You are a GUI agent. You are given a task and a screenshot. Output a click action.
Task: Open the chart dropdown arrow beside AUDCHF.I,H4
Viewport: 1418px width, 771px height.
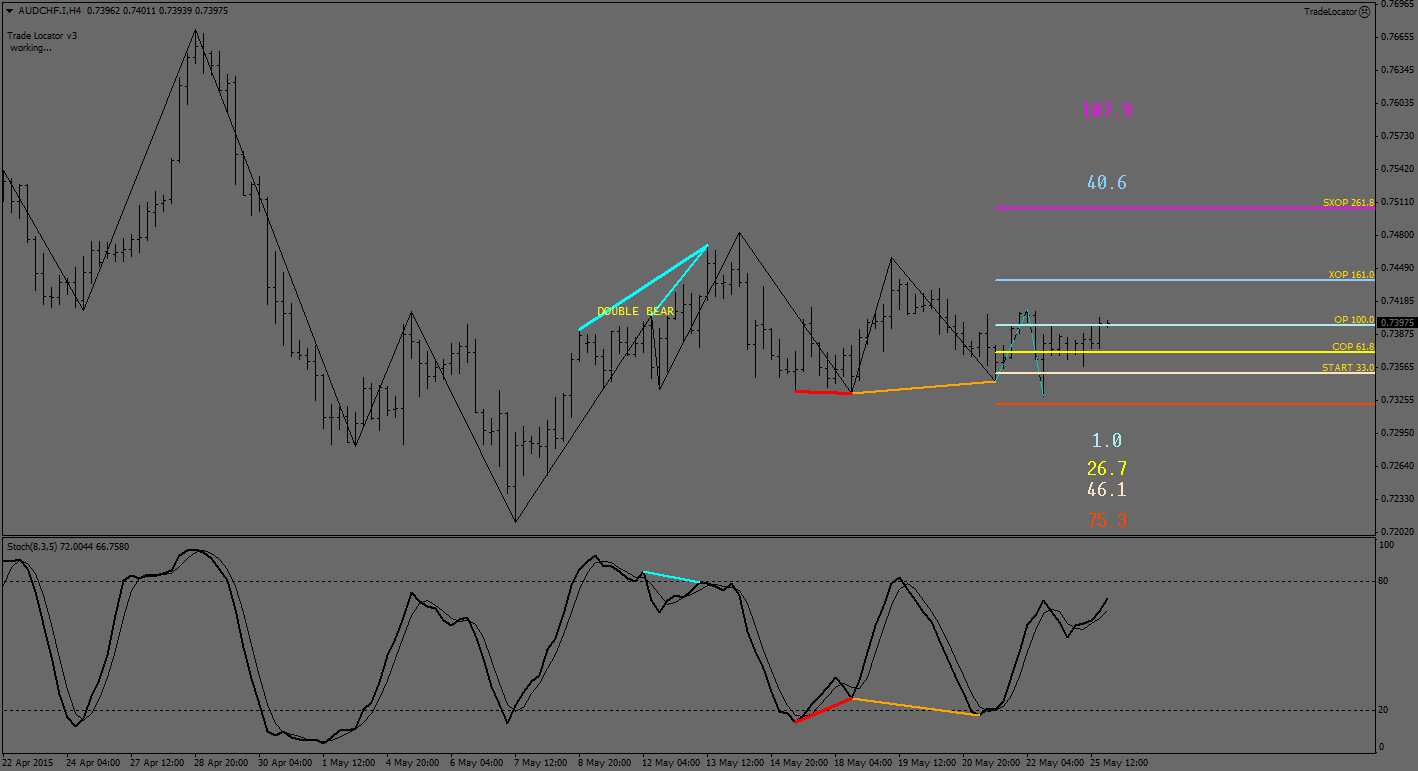click(9, 11)
